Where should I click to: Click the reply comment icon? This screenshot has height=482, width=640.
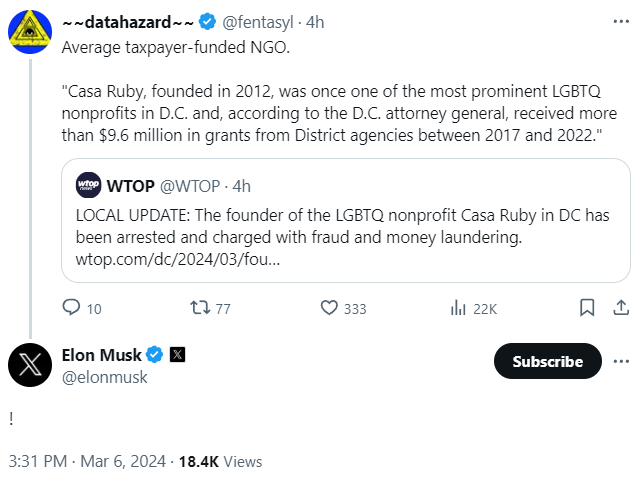[71, 308]
